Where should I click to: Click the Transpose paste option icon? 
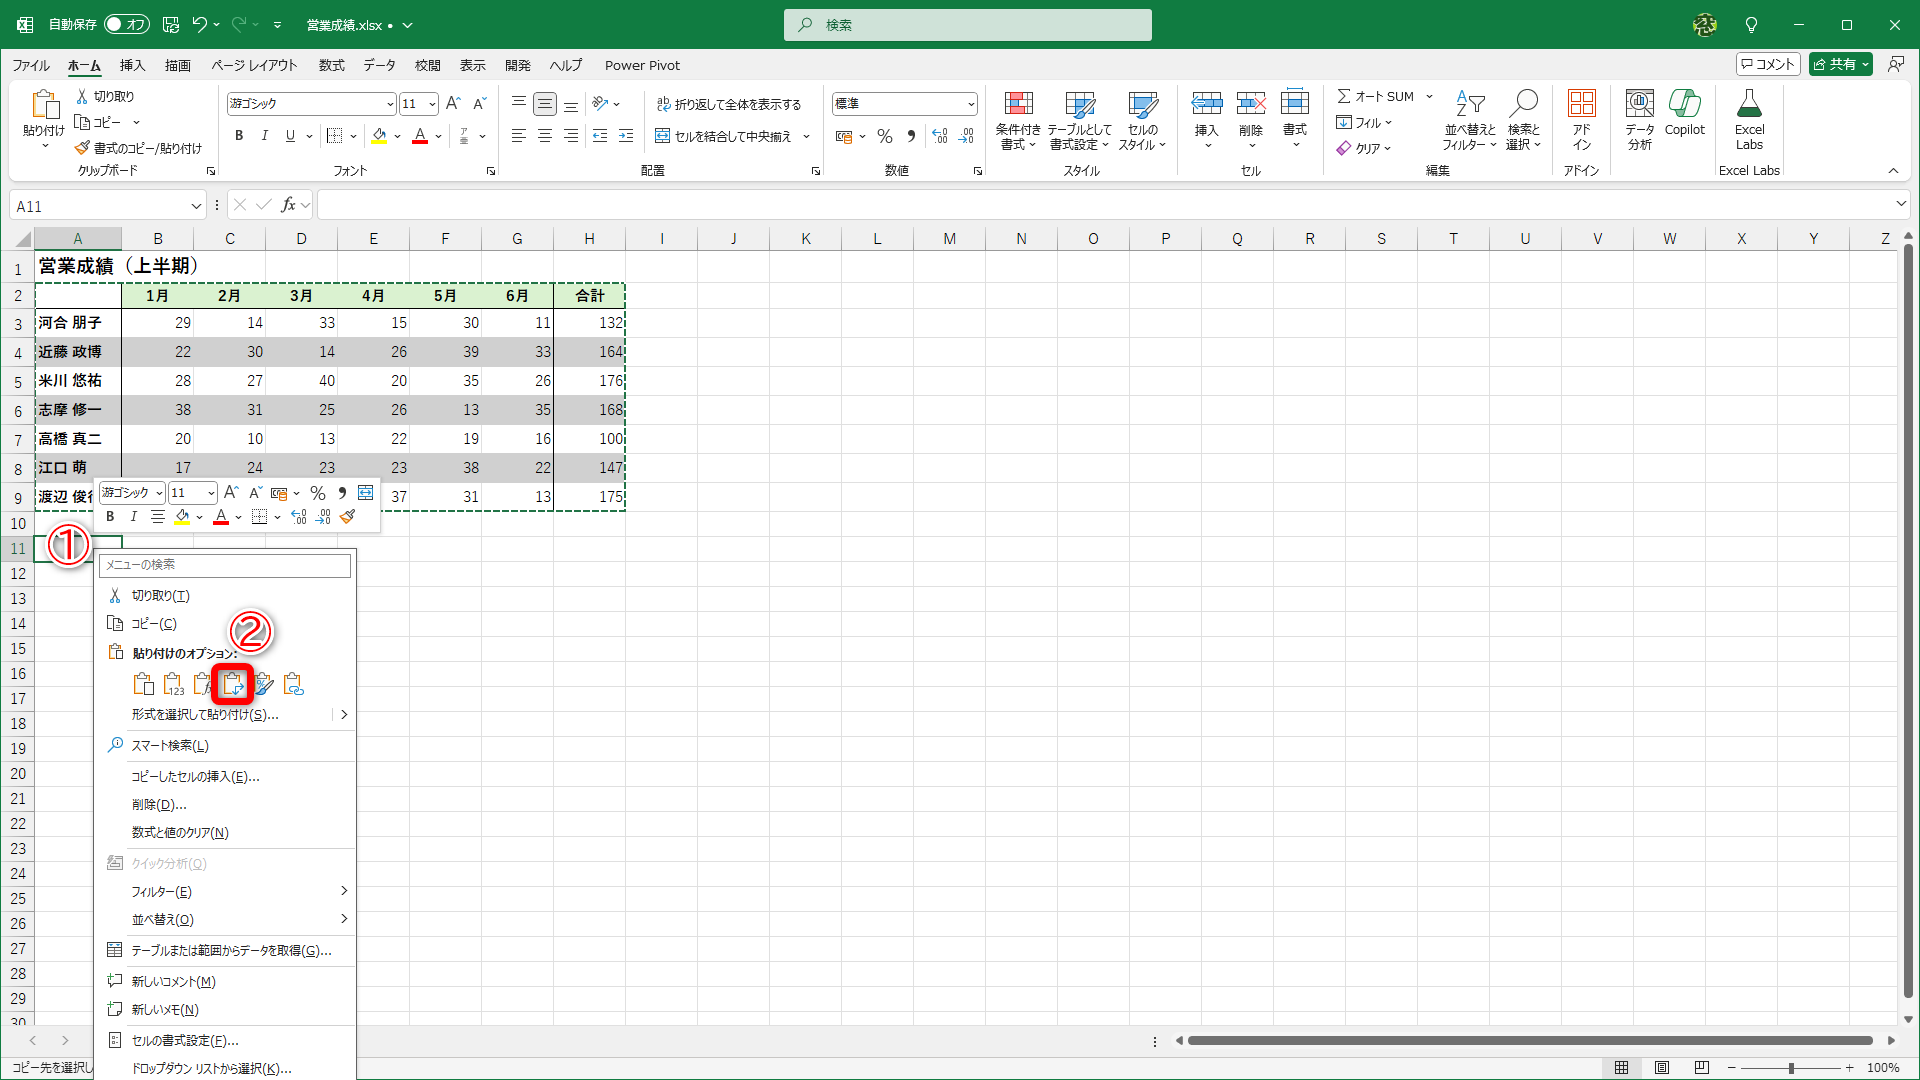coord(233,684)
